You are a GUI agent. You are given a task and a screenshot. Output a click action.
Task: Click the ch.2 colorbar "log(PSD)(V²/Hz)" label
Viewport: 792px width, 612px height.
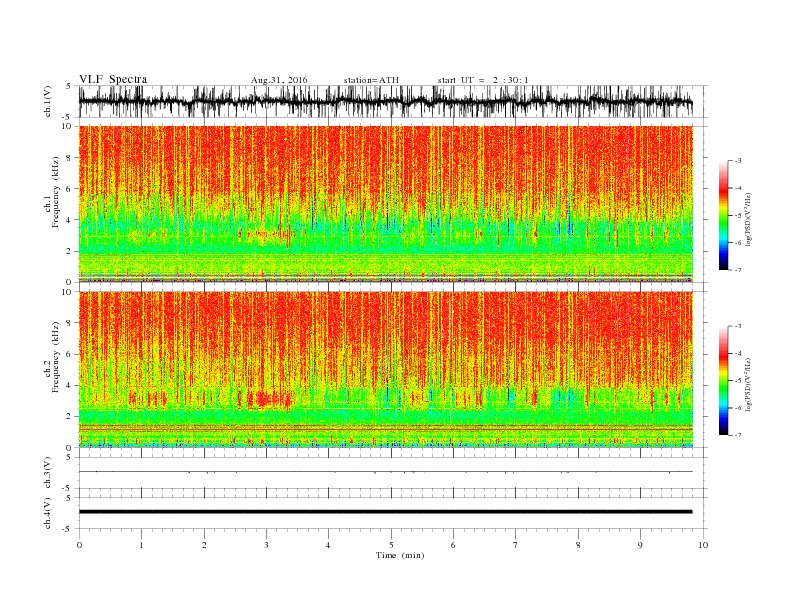[x=748, y=384]
